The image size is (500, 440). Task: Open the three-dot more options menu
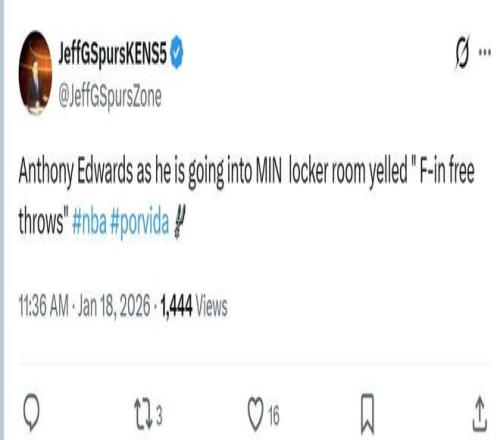[485, 52]
